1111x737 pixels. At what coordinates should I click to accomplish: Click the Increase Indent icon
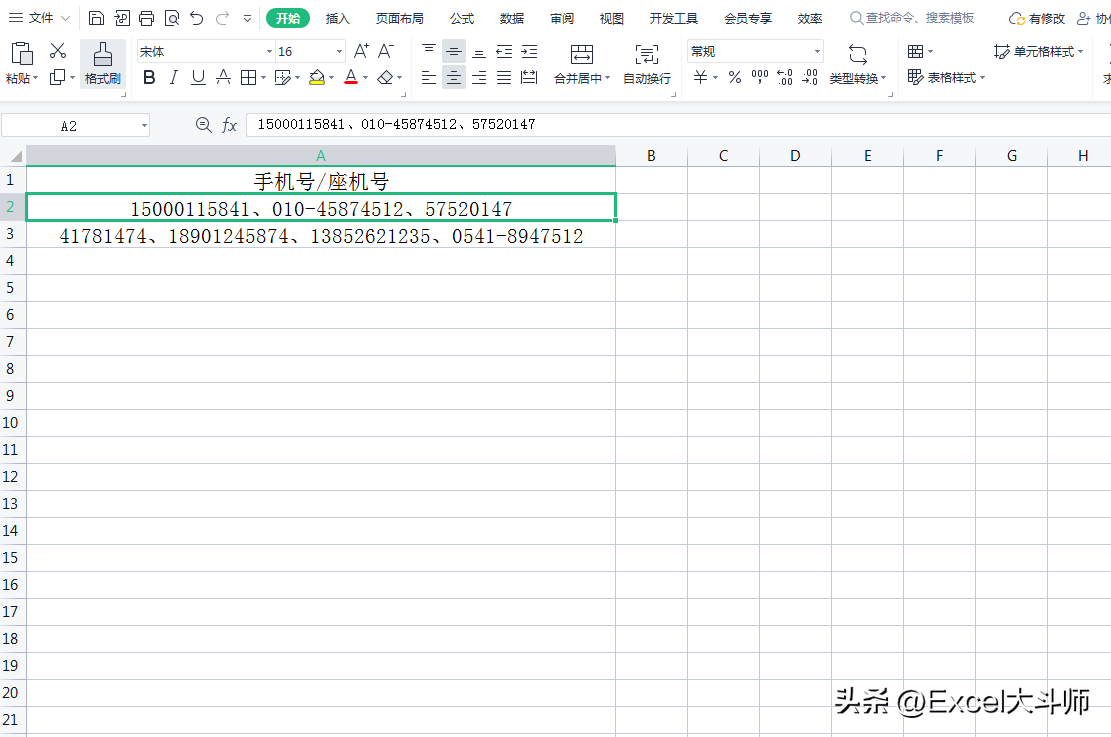click(529, 51)
